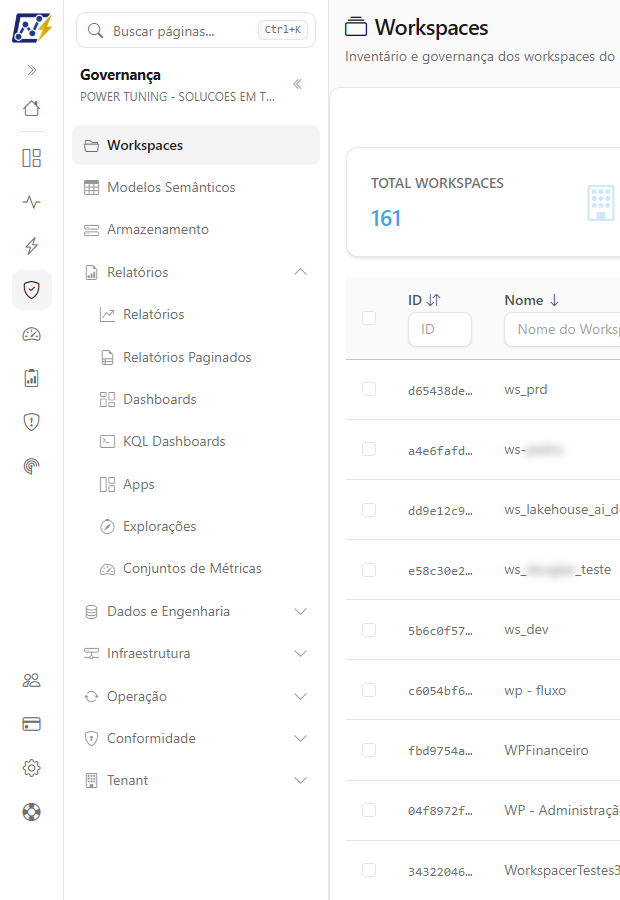Open Modelos Semânticos menu item
Image resolution: width=620 pixels, height=900 pixels.
pos(196,187)
